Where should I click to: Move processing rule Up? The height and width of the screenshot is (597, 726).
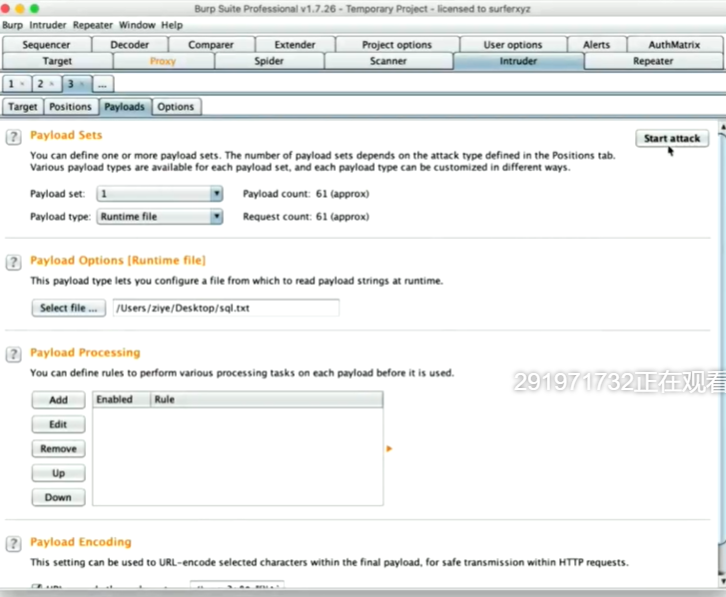pos(58,473)
